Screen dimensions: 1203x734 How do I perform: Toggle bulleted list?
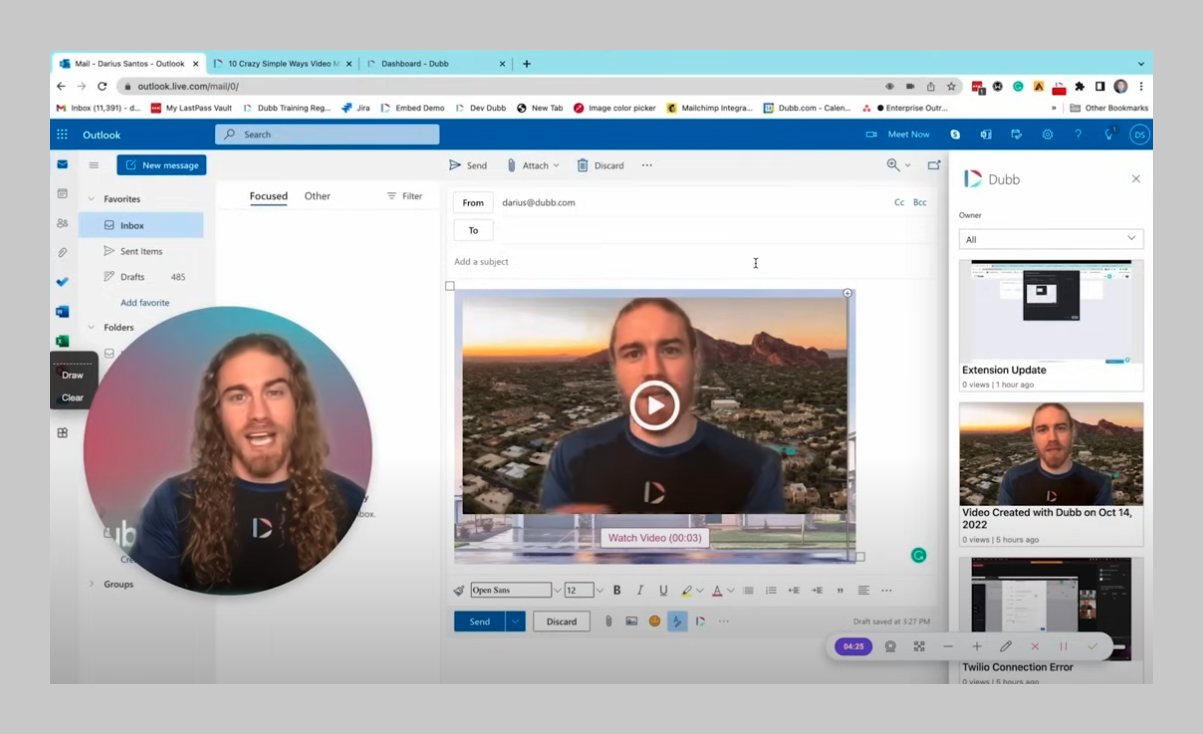click(x=748, y=590)
